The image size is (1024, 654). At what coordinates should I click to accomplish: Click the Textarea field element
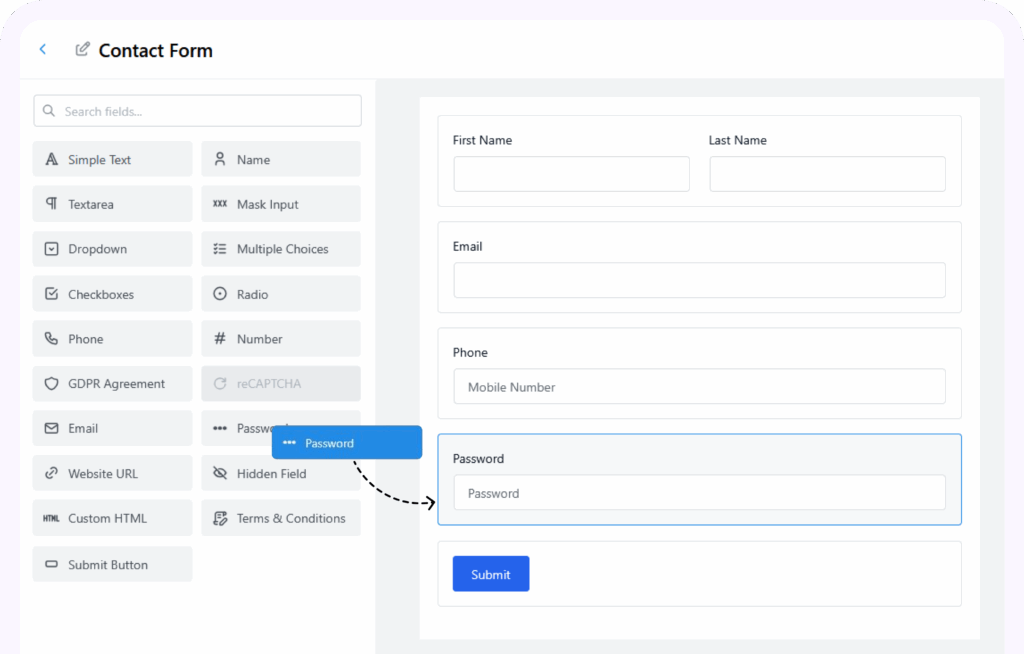[112, 203]
